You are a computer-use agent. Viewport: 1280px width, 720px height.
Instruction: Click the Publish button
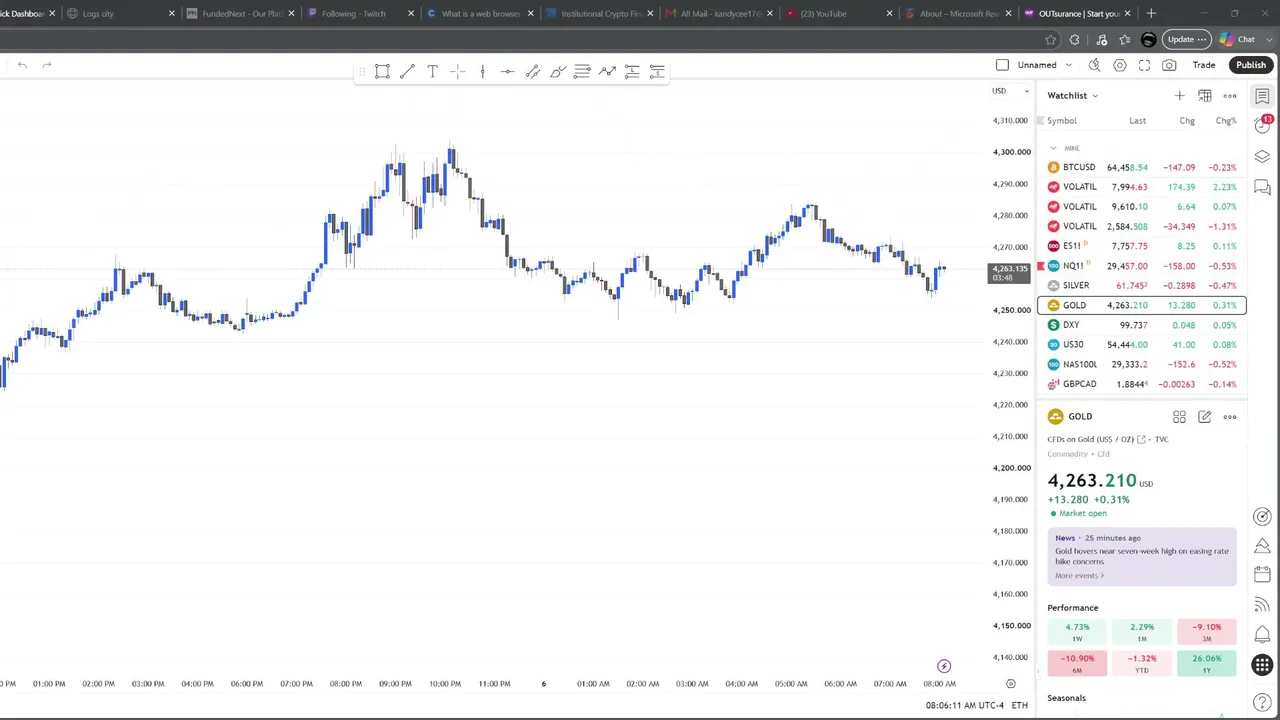[x=1251, y=65]
